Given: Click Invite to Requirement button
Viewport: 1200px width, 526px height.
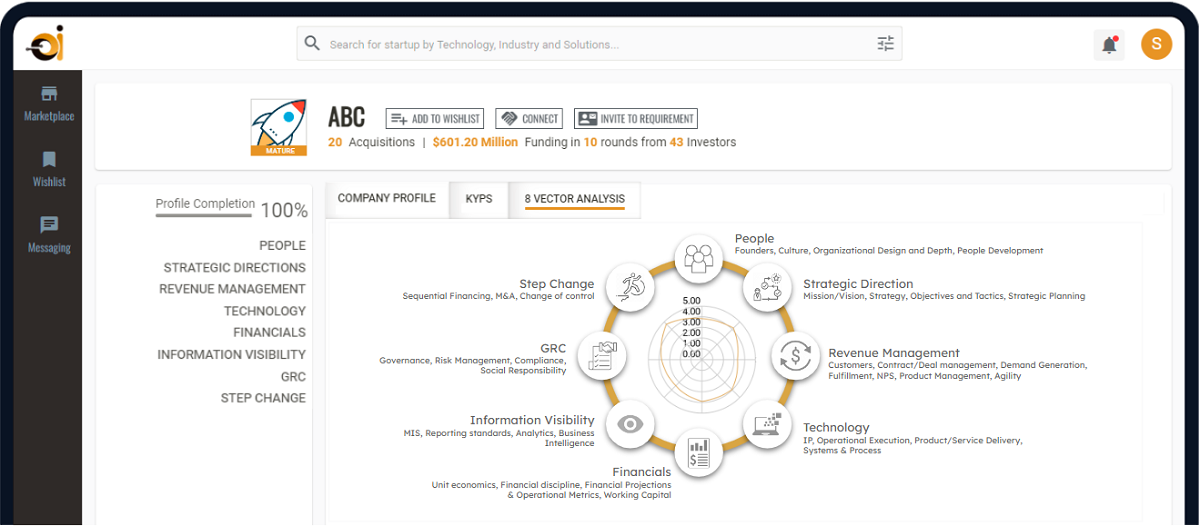Looking at the screenshot, I should coord(635,118).
